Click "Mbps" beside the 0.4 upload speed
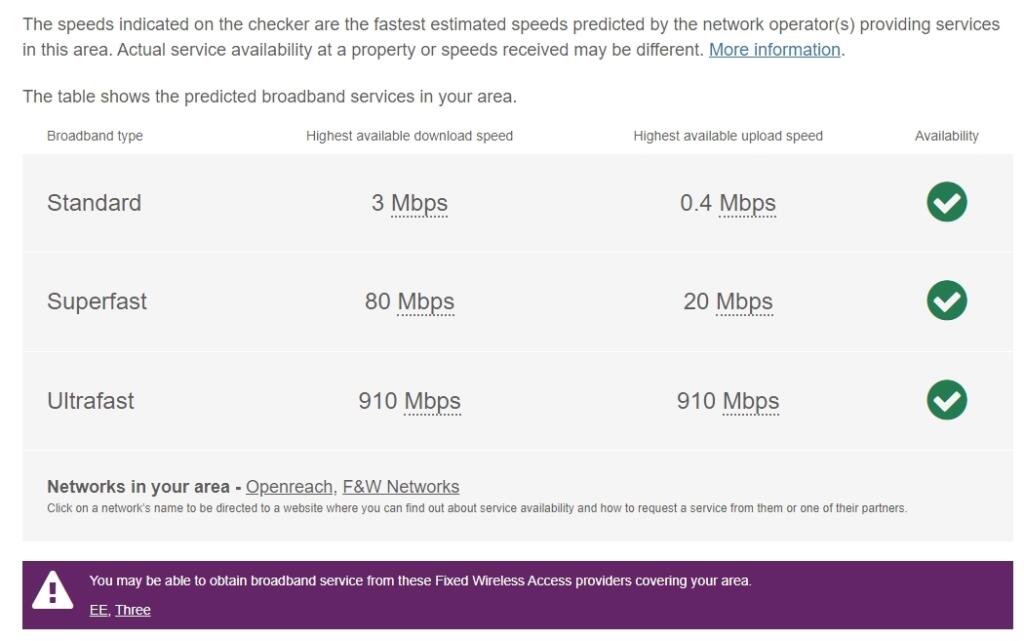Viewport: 1024px width, 641px height. 750,202
